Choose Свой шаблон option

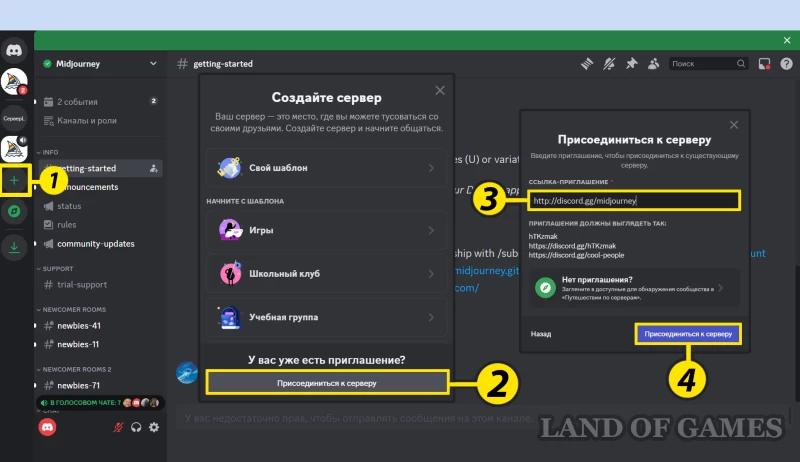point(327,168)
